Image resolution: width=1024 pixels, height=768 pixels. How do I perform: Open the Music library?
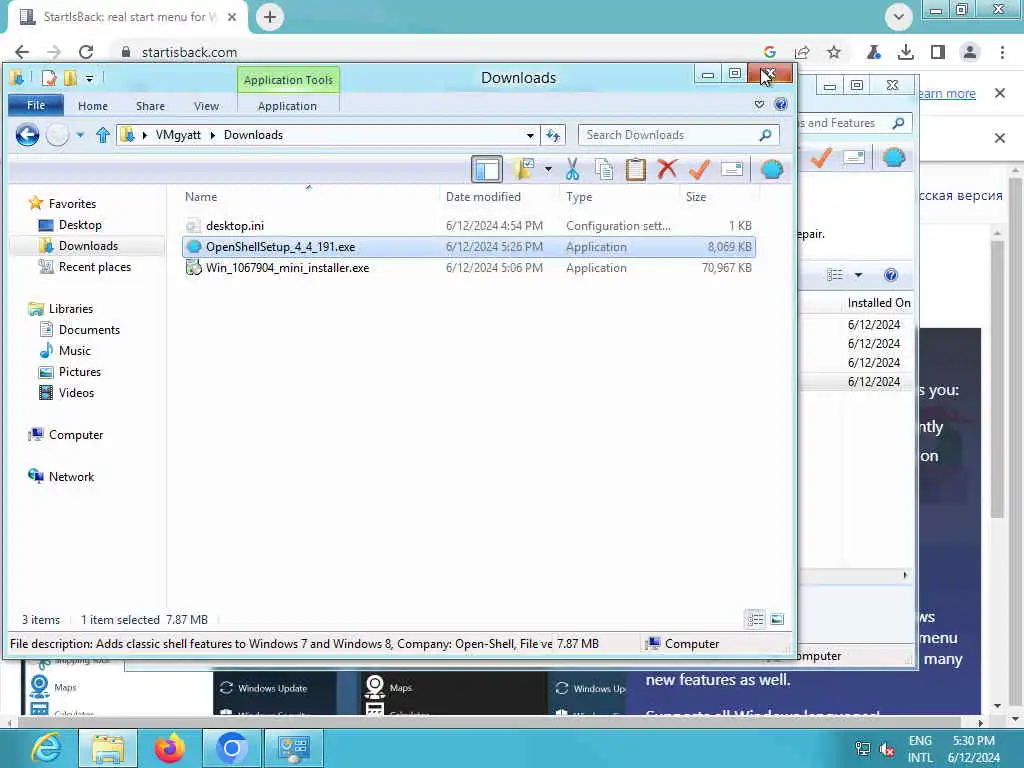coord(74,351)
